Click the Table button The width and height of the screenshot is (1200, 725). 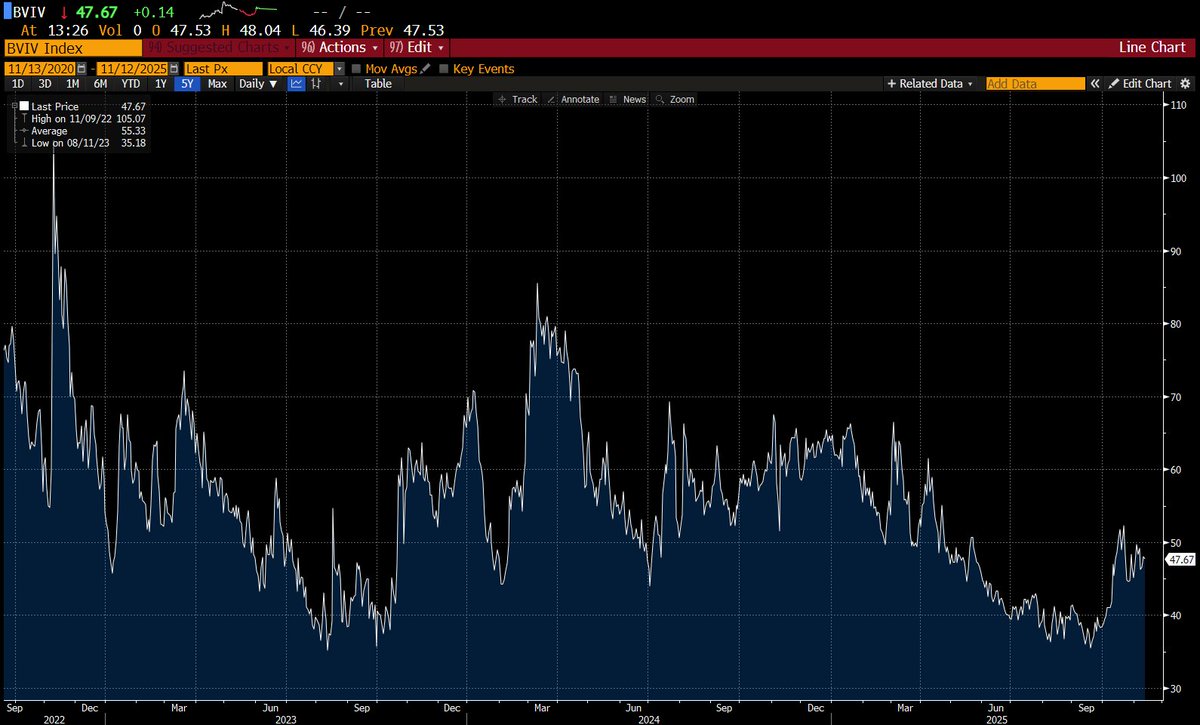pyautogui.click(x=378, y=84)
